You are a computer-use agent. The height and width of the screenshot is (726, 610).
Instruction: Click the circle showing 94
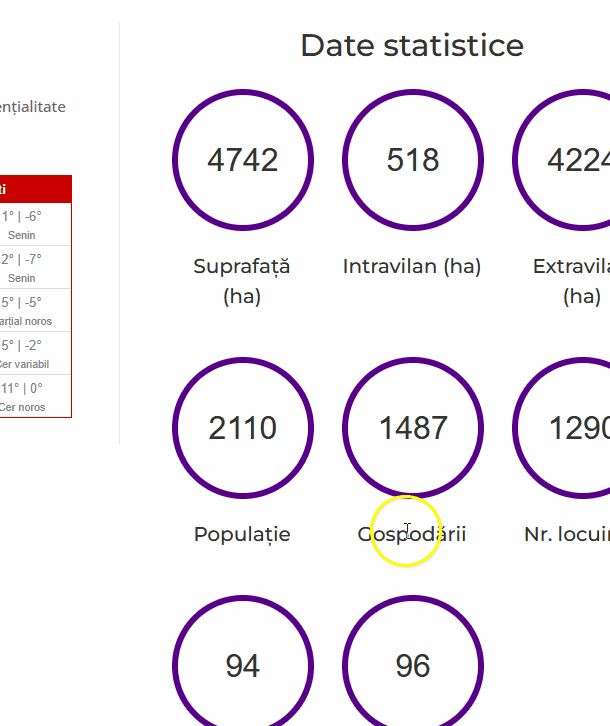242,665
